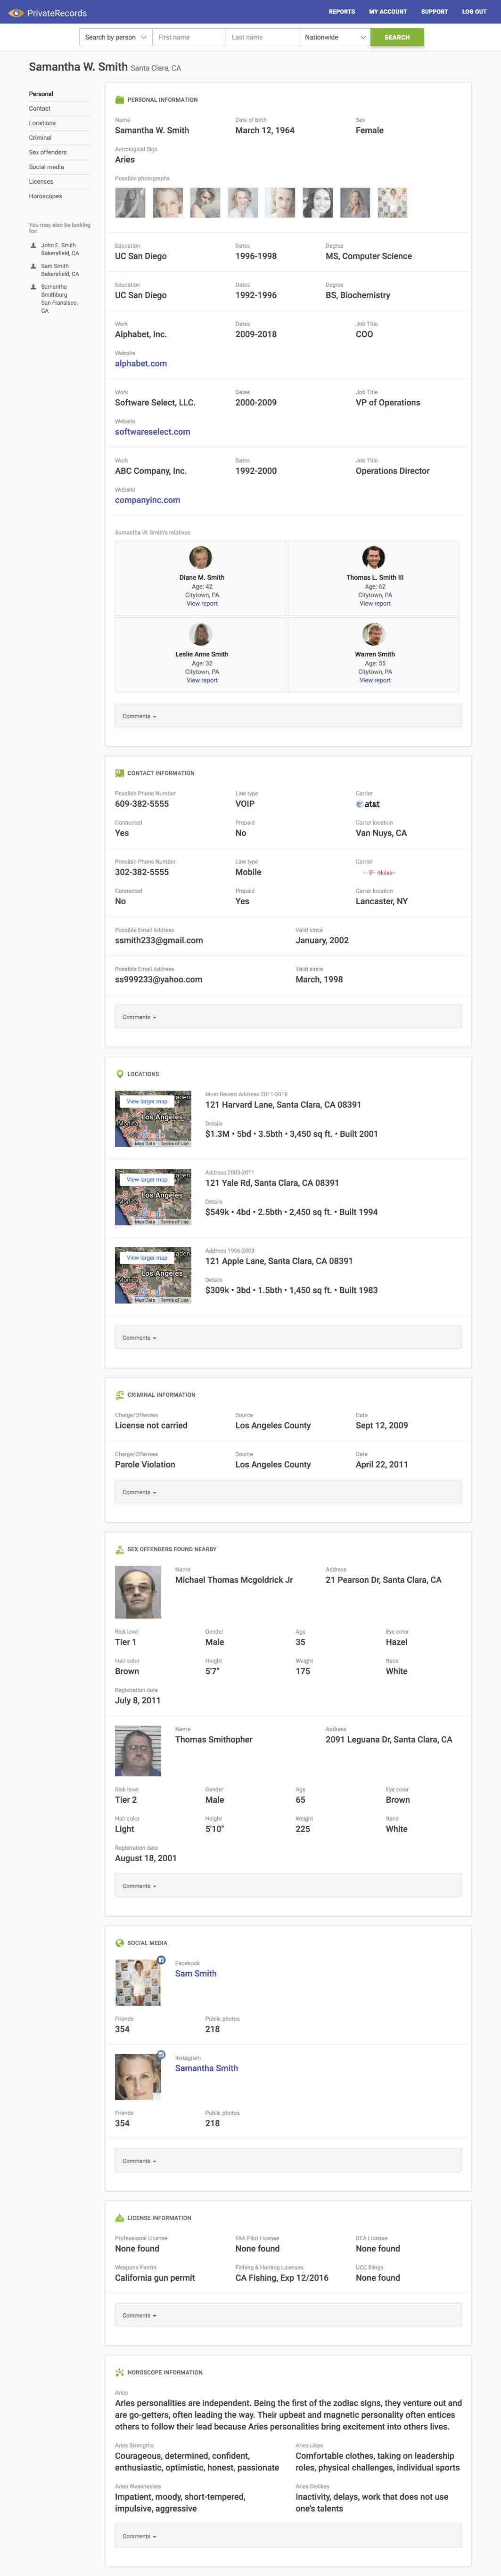Open the Nationwide location dropdown
The height and width of the screenshot is (2576, 501).
(335, 37)
